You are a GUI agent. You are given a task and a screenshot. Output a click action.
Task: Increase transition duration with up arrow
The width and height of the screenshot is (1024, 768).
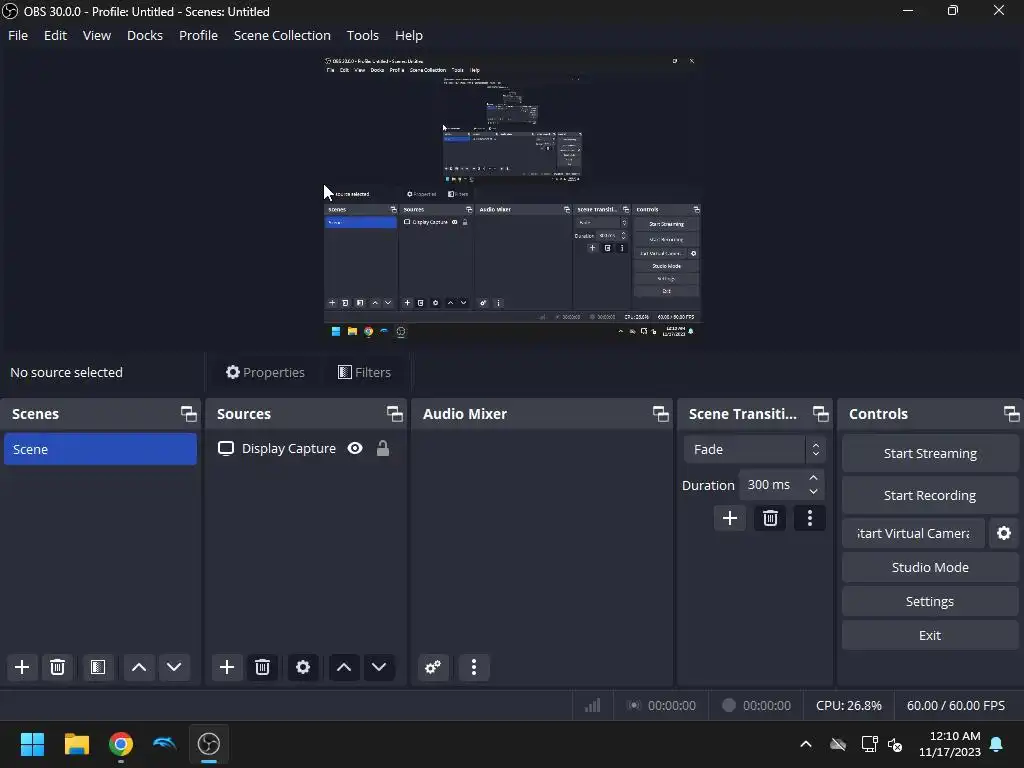814,478
